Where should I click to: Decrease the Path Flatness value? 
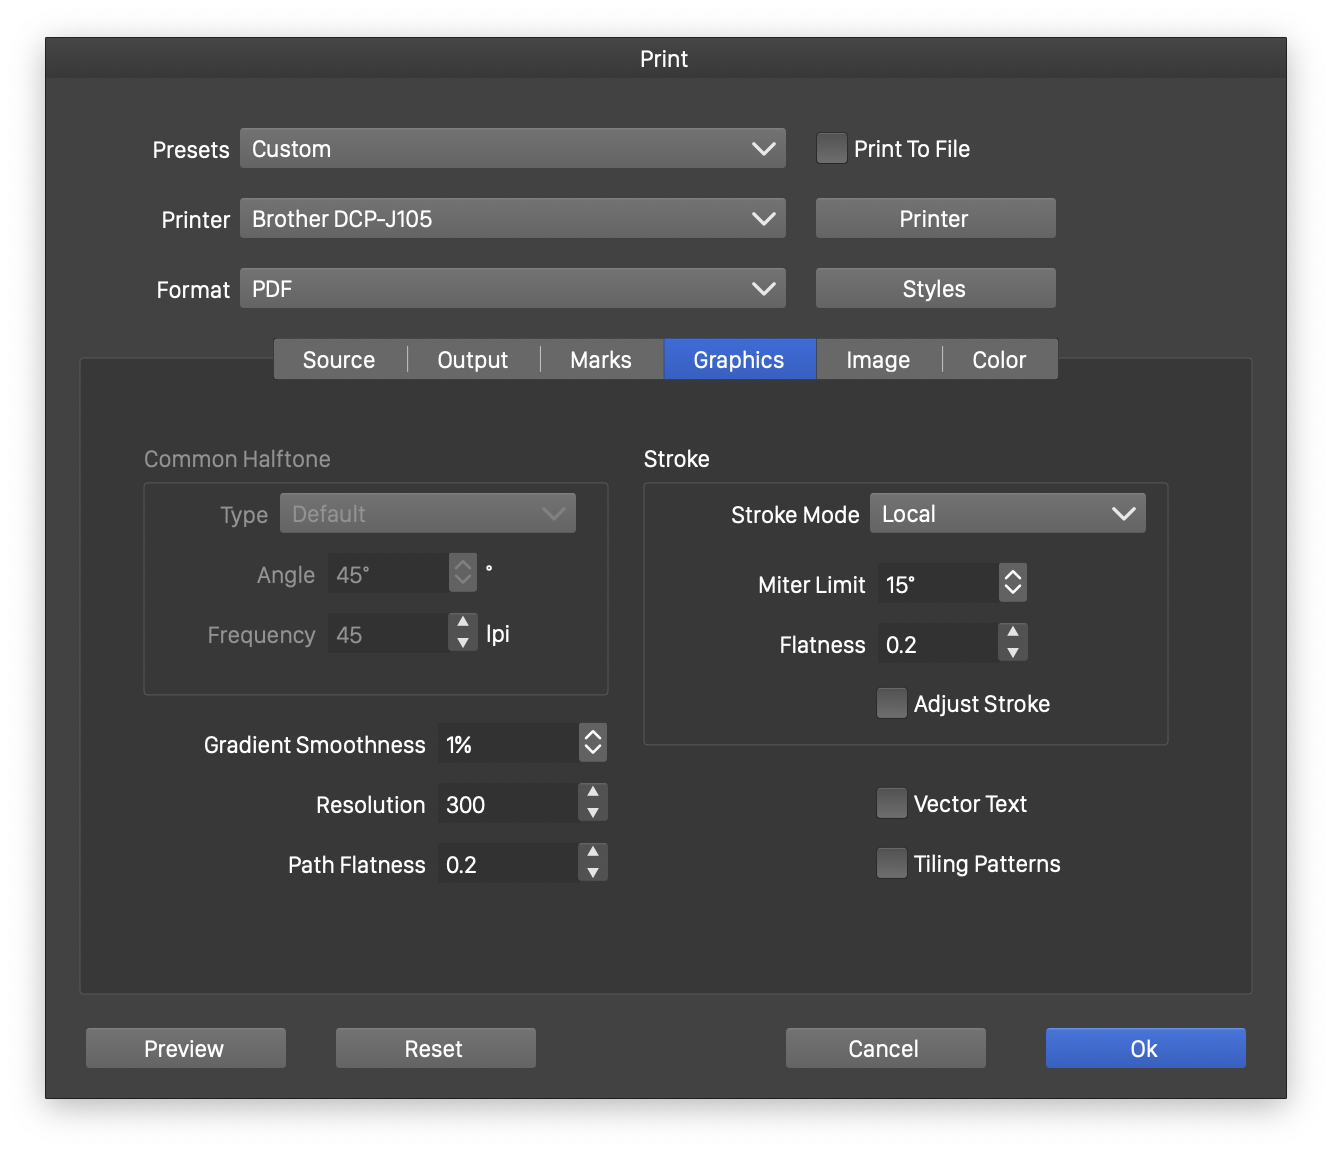[593, 874]
